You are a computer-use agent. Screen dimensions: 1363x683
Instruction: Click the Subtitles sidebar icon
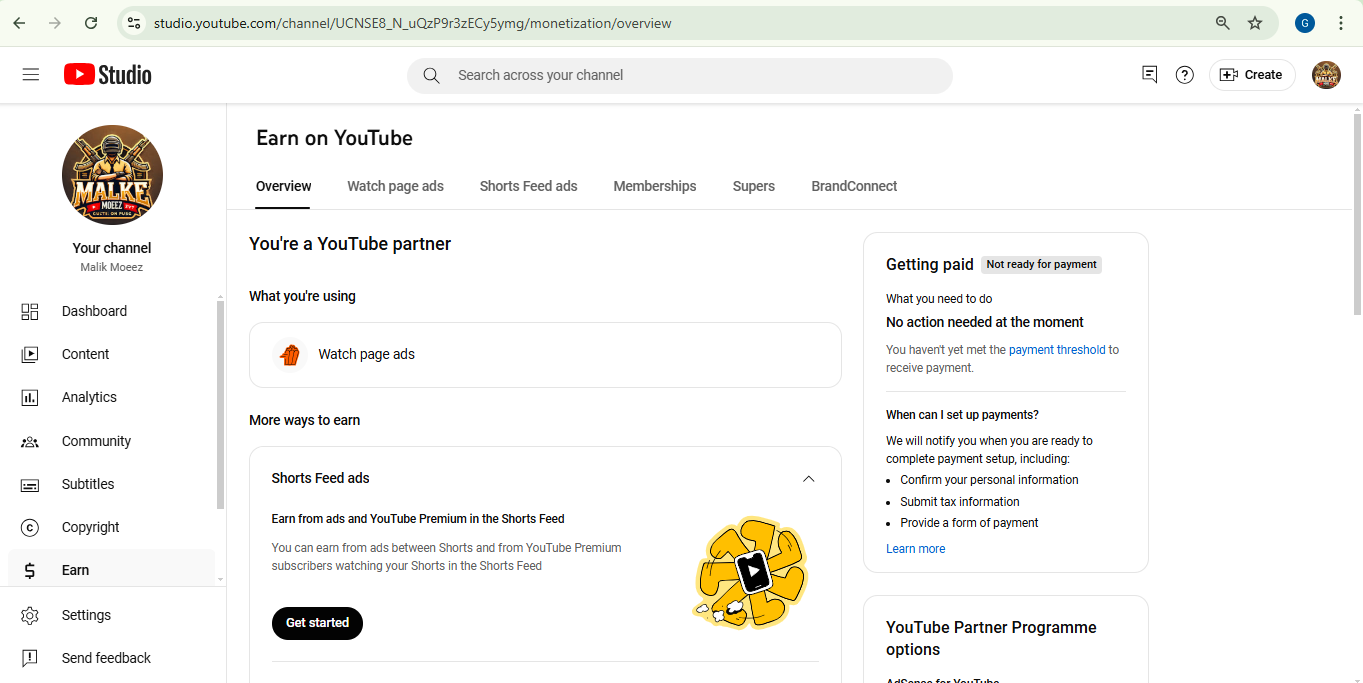point(30,484)
